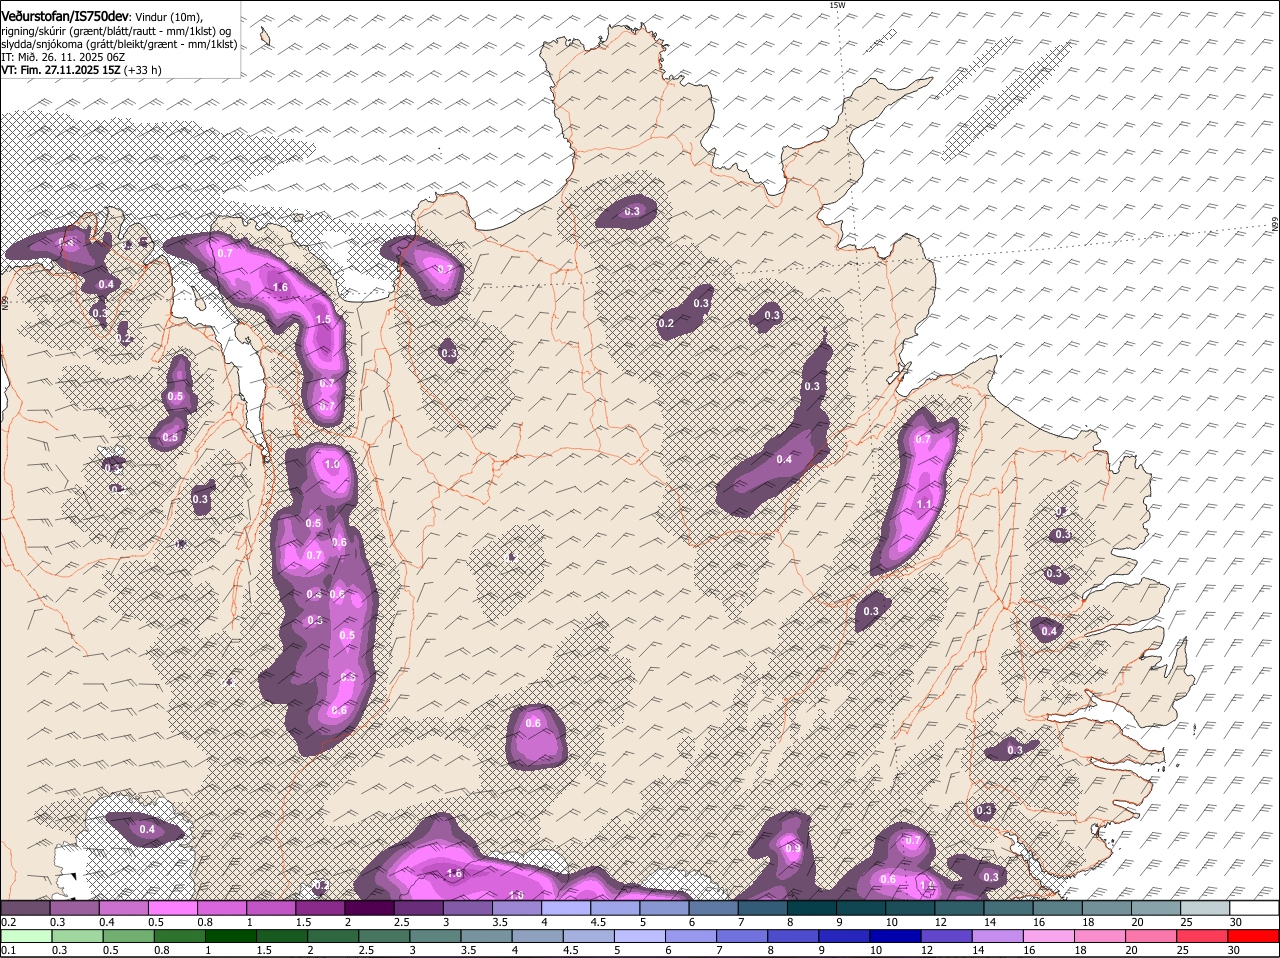Screen dimensions: 1280x958
Task: Select deep blue lower swatch between 10 and 12
Action: coord(897,936)
